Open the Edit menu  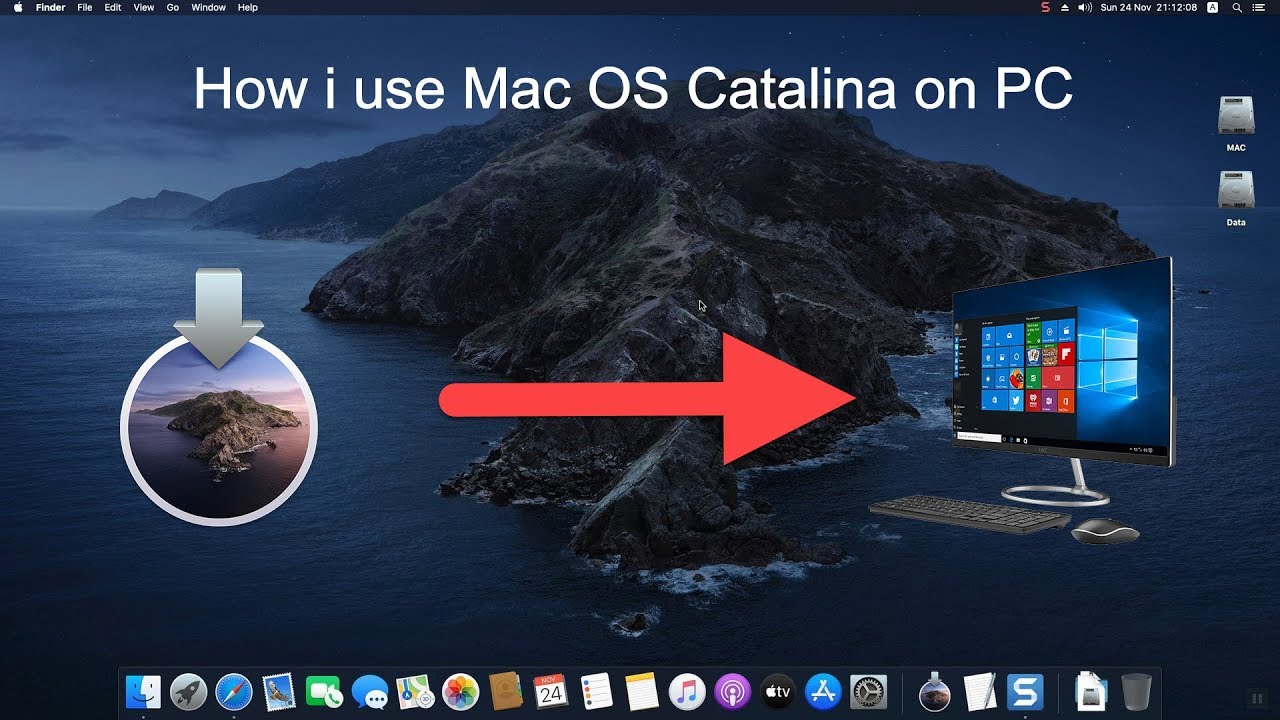[x=113, y=7]
